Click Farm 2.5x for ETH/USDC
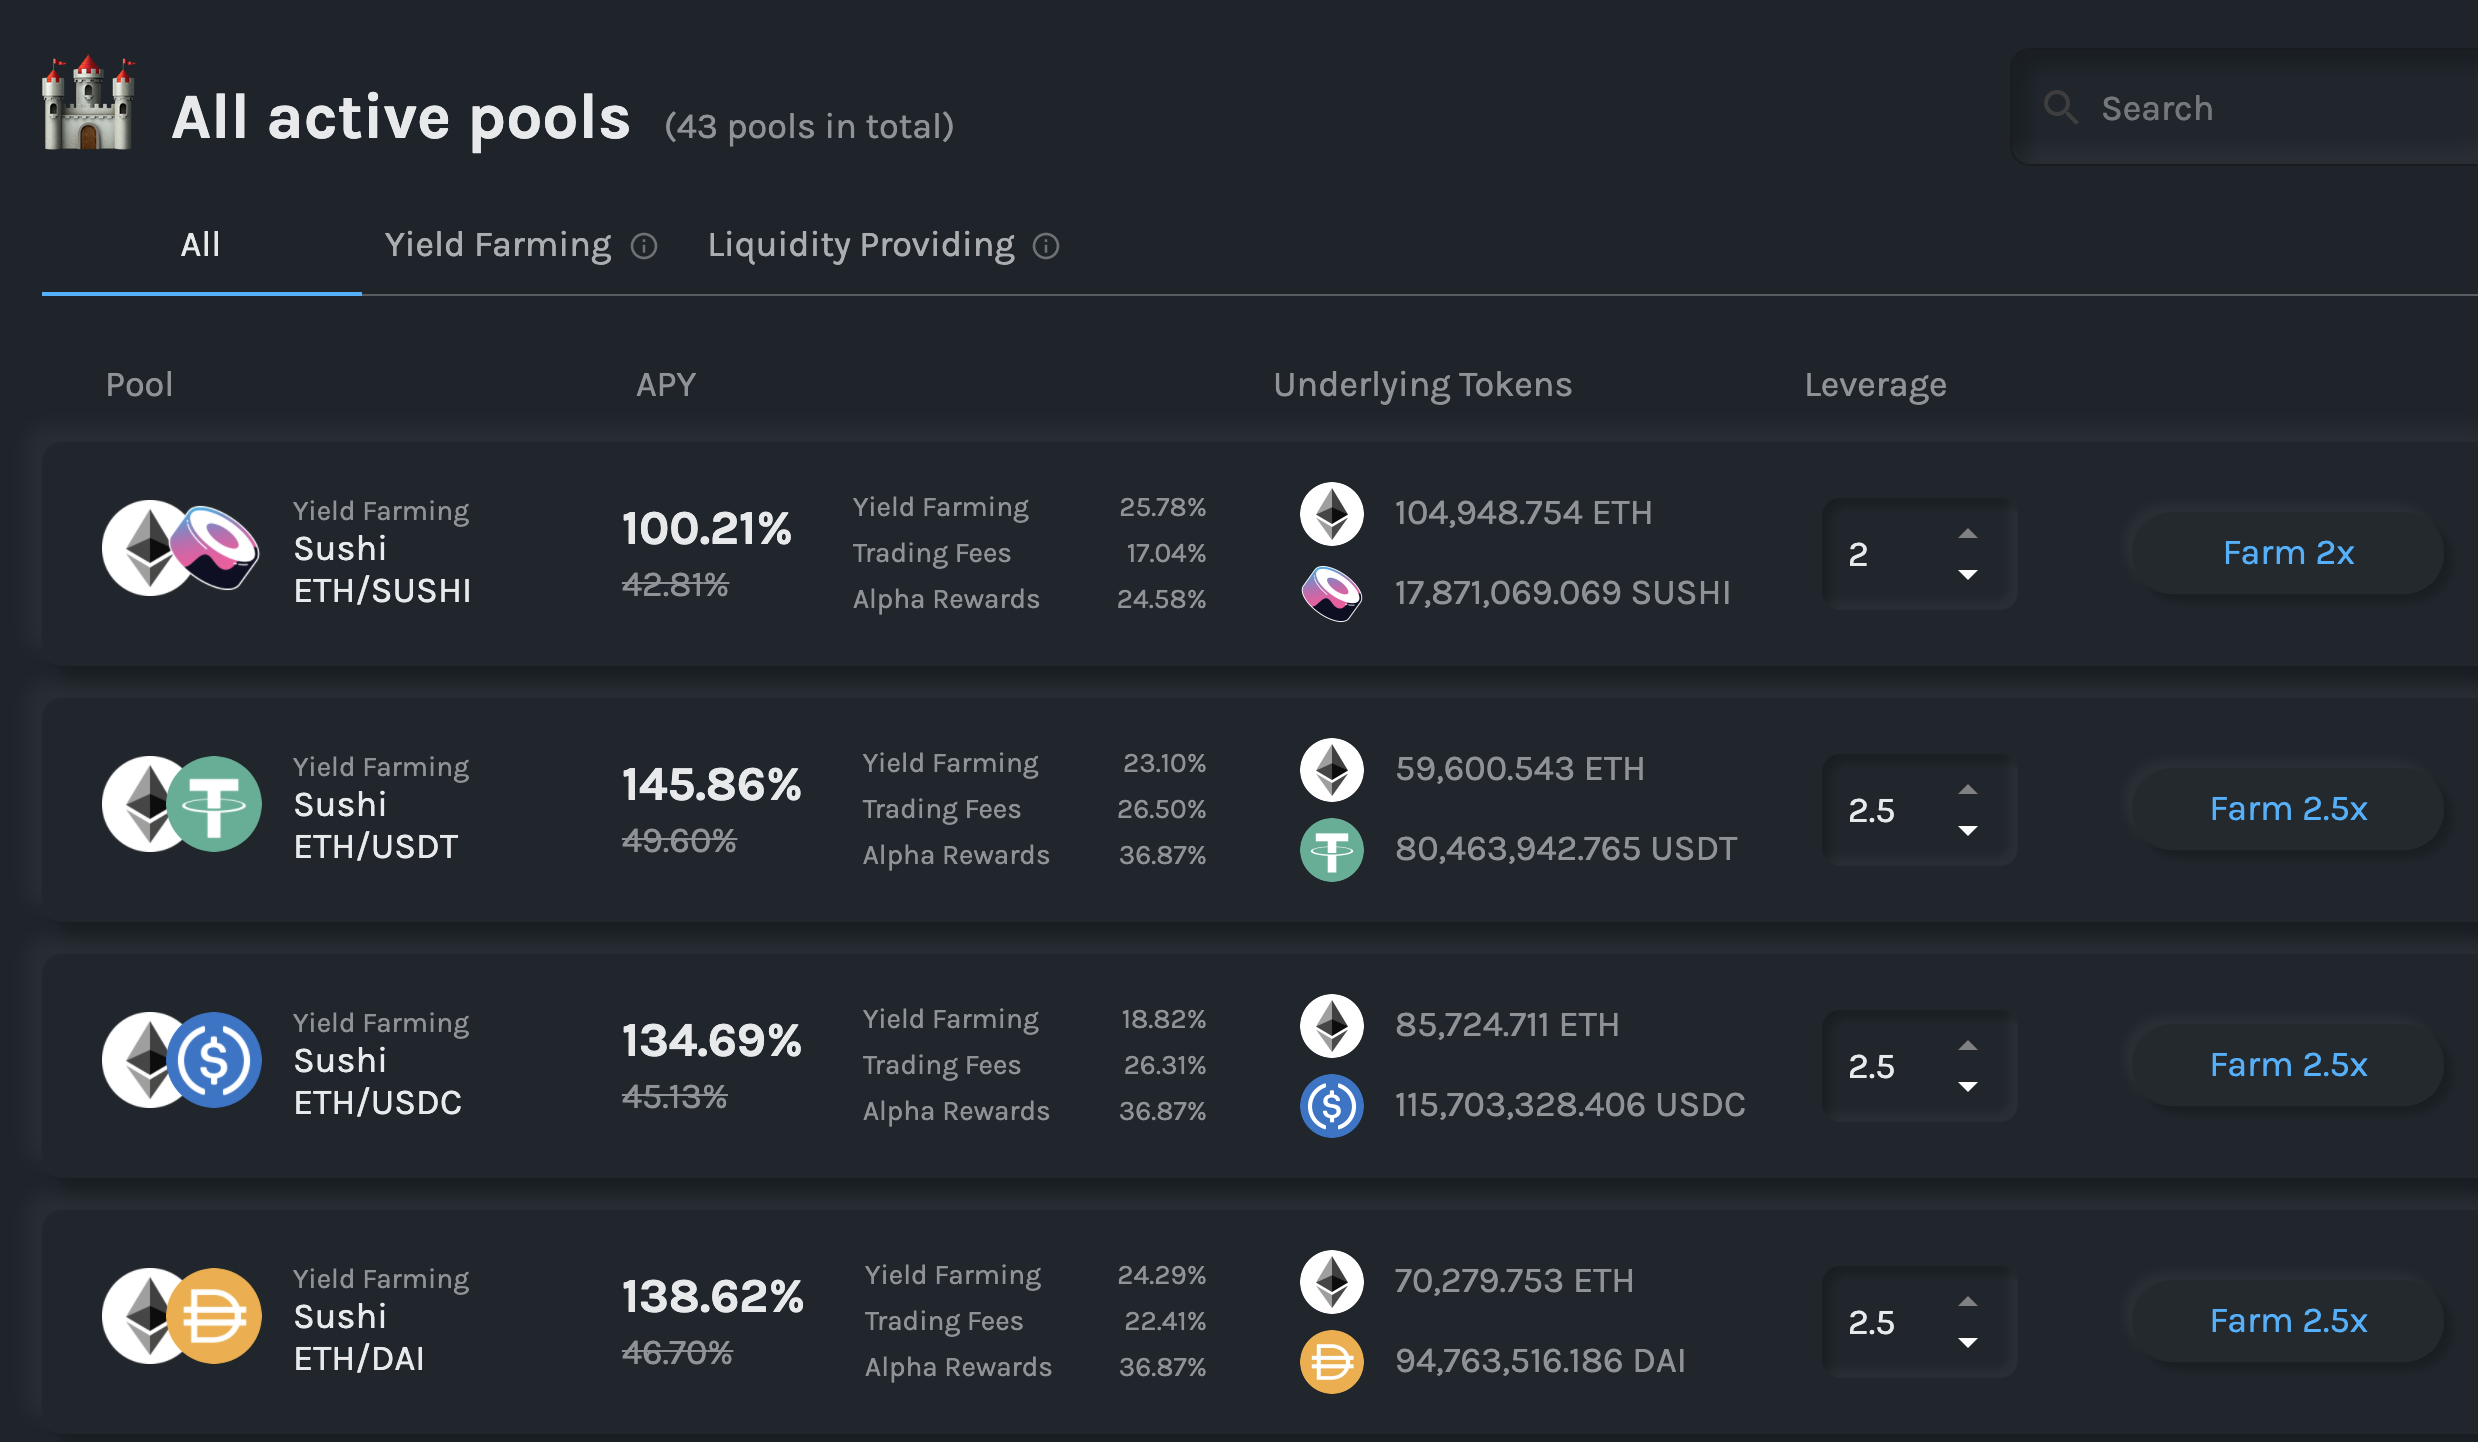This screenshot has width=2478, height=1442. (x=2288, y=1065)
